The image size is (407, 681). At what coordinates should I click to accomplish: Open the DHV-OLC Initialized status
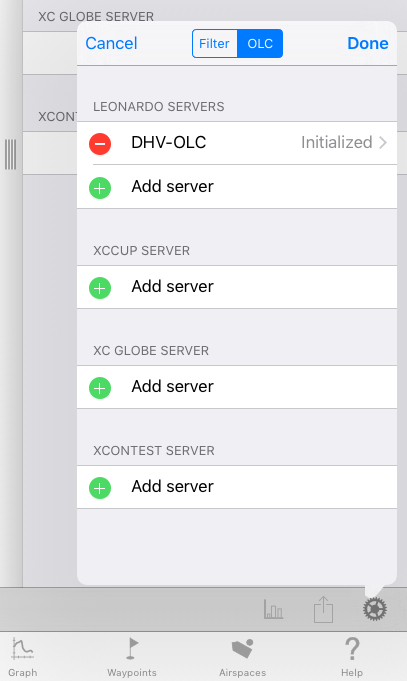pyautogui.click(x=337, y=142)
